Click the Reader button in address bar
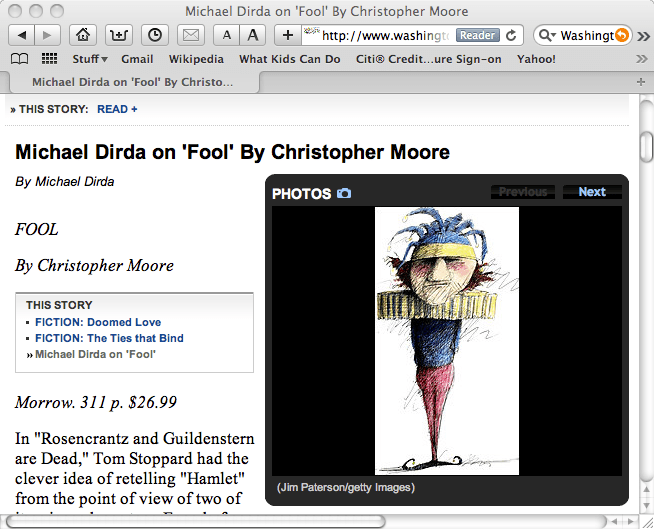This screenshot has height=529, width=654. [478, 35]
